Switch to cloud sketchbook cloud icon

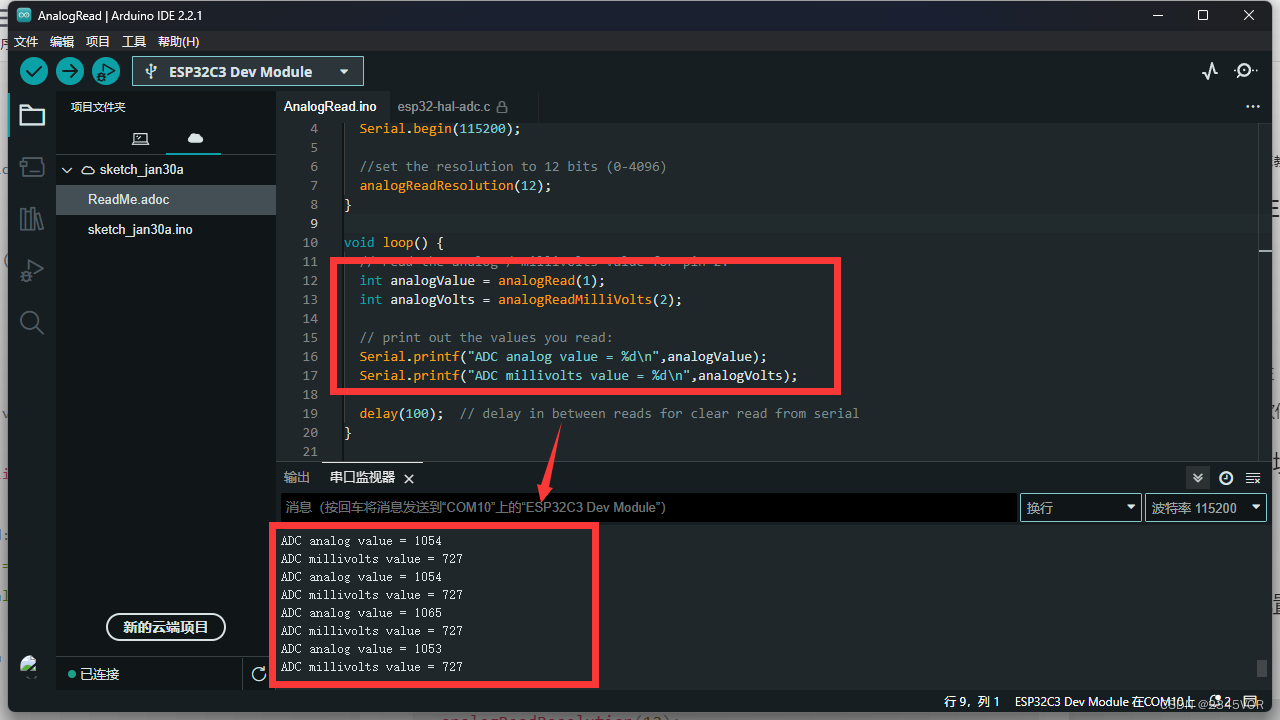195,138
